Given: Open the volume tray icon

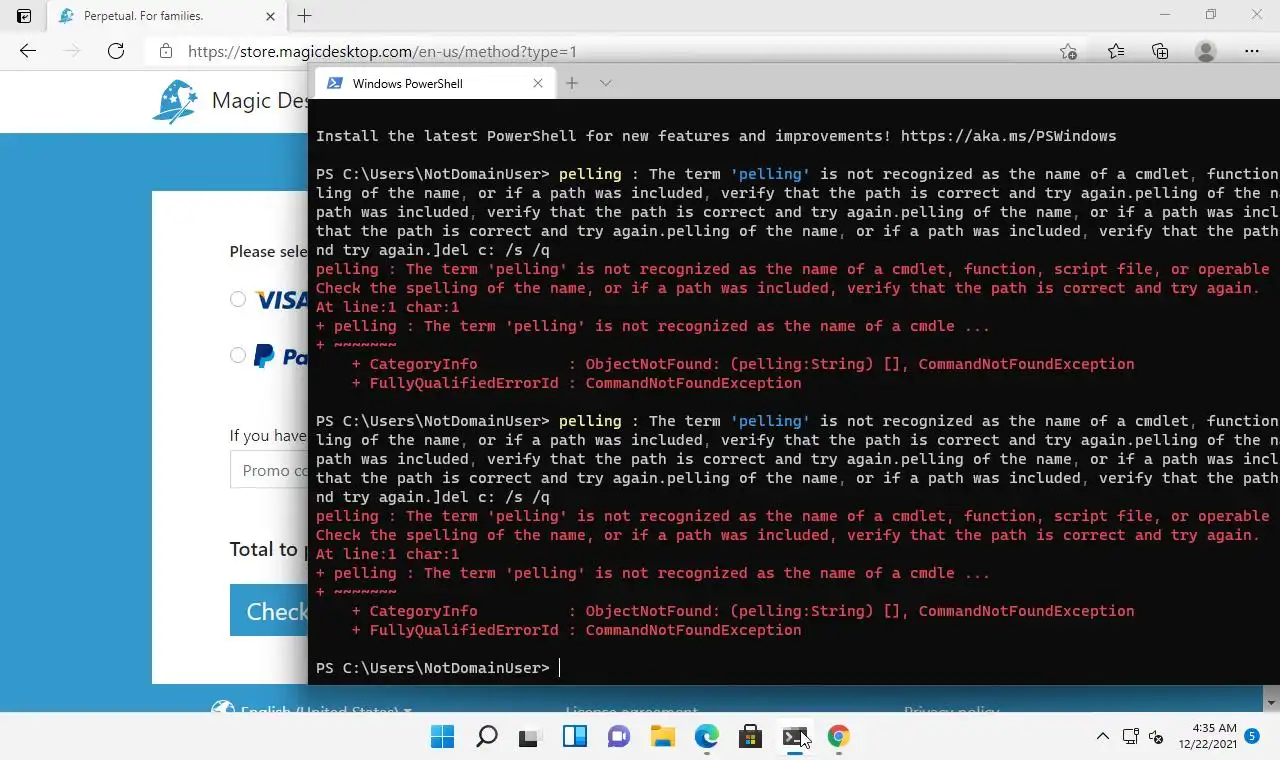Looking at the screenshot, I should [1156, 737].
